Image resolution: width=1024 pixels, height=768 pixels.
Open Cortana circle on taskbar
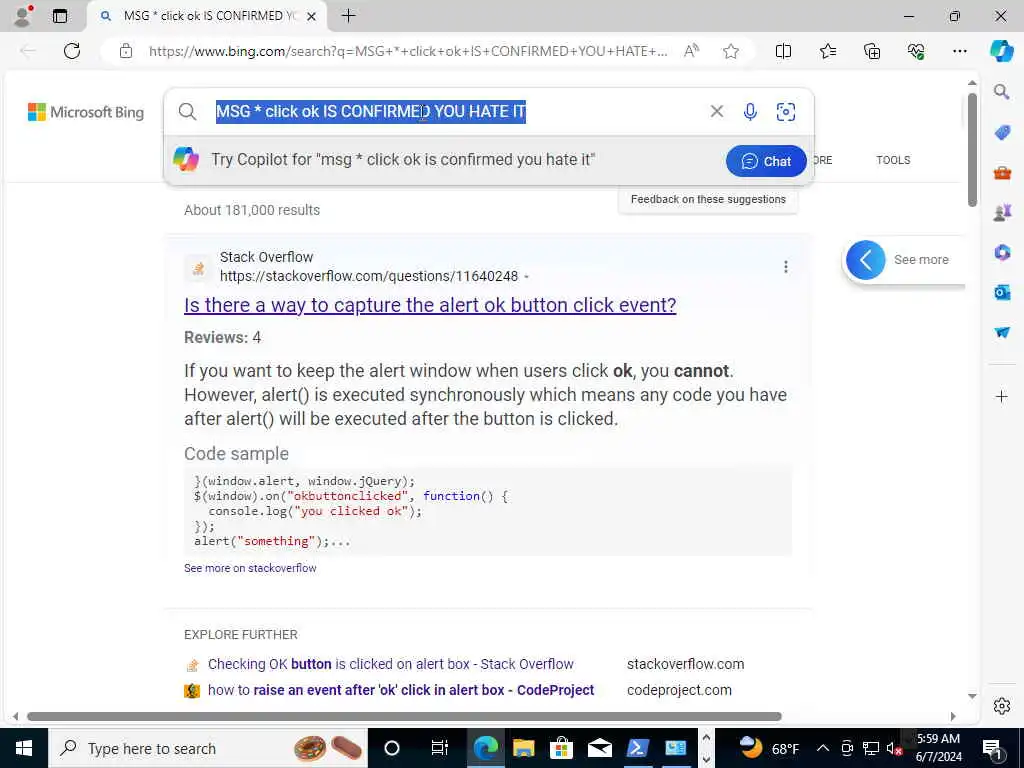pyautogui.click(x=392, y=748)
